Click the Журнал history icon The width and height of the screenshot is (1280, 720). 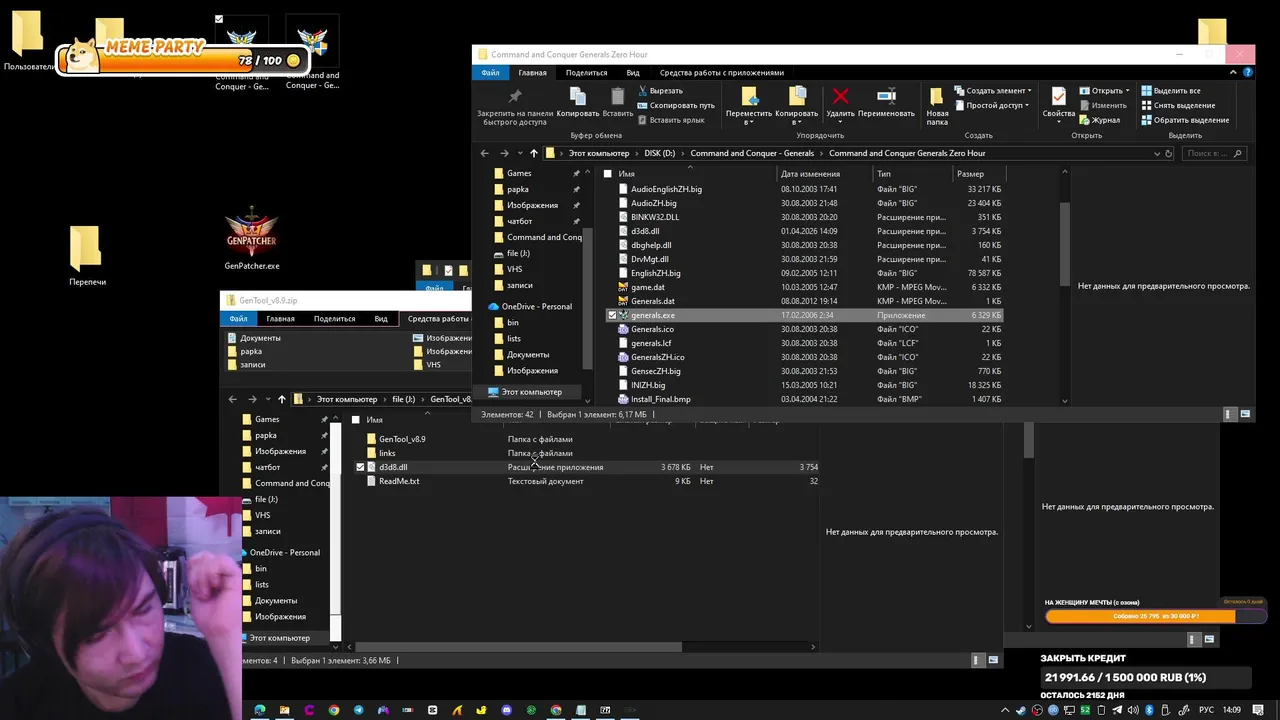tap(1084, 120)
